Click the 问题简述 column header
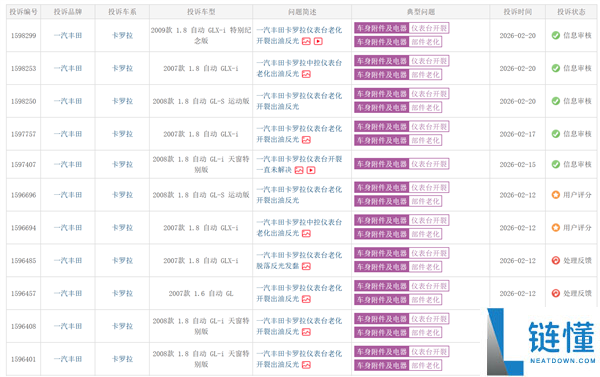Screen dimensions: 600x377 coord(302,12)
